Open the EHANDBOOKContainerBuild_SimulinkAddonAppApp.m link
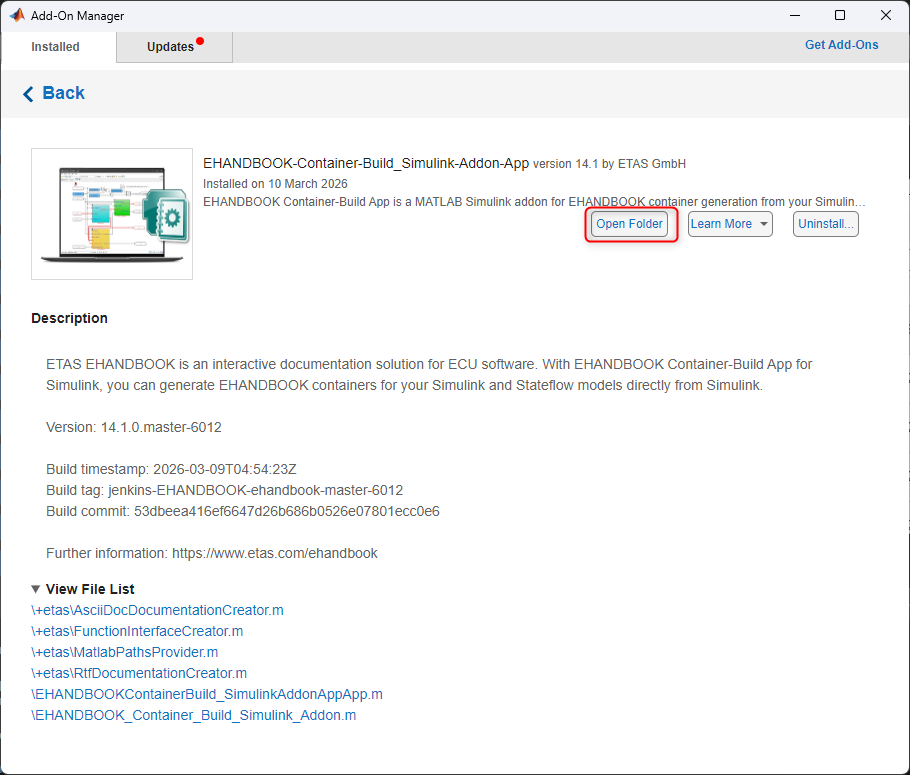The height and width of the screenshot is (775, 910). coord(207,694)
